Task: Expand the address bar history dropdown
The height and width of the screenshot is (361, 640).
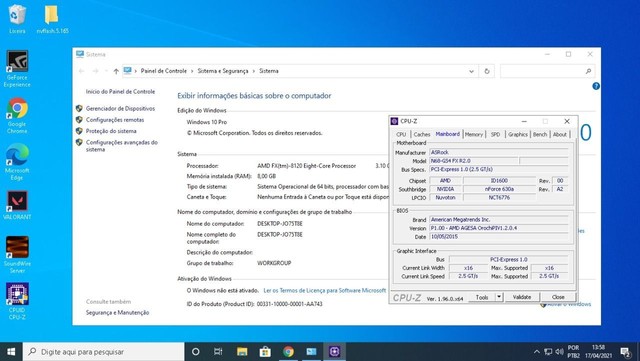Action: [471, 71]
